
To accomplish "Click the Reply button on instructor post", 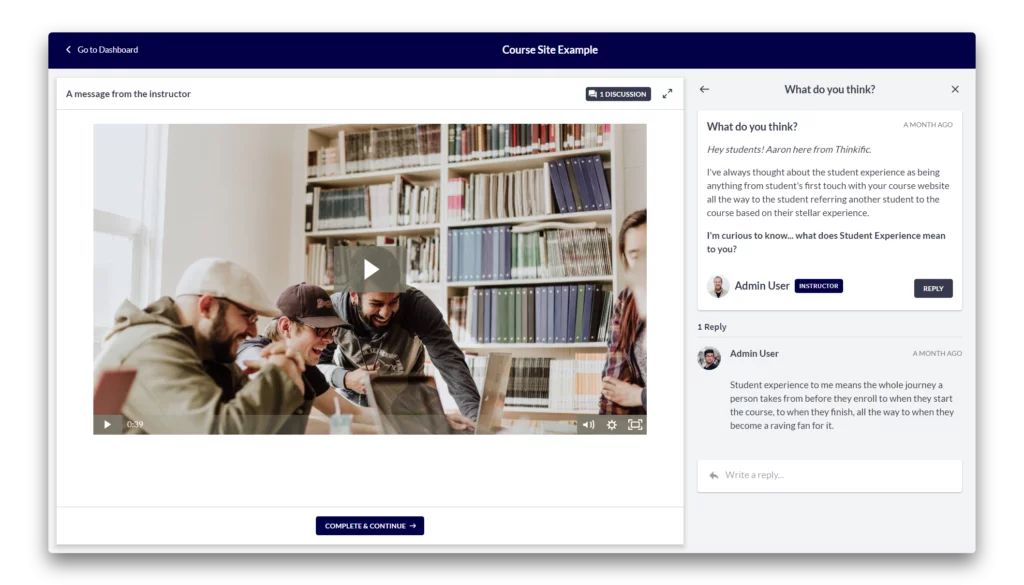I will (x=933, y=288).
